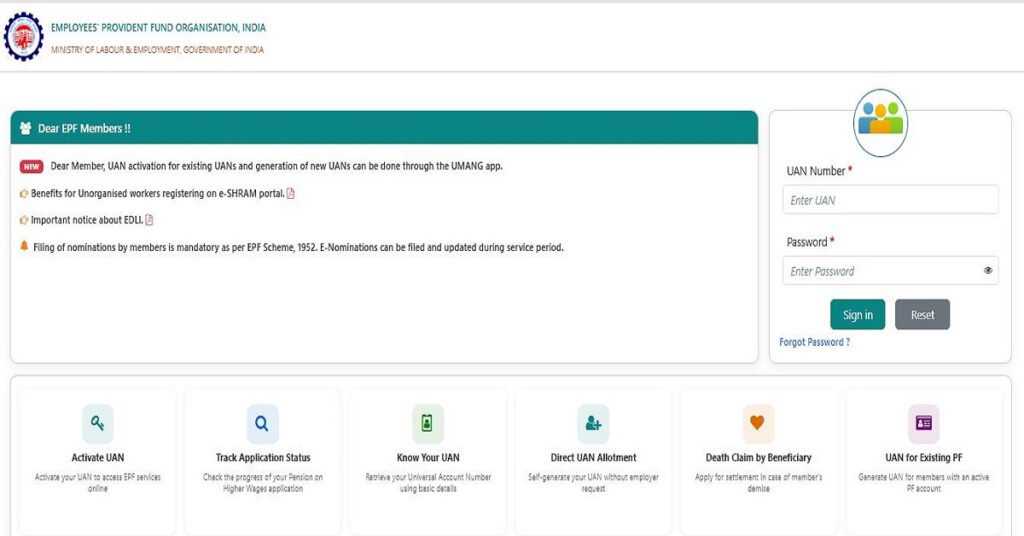
Task: Click the Activate your UAN to access EPF description
Action: (97, 482)
